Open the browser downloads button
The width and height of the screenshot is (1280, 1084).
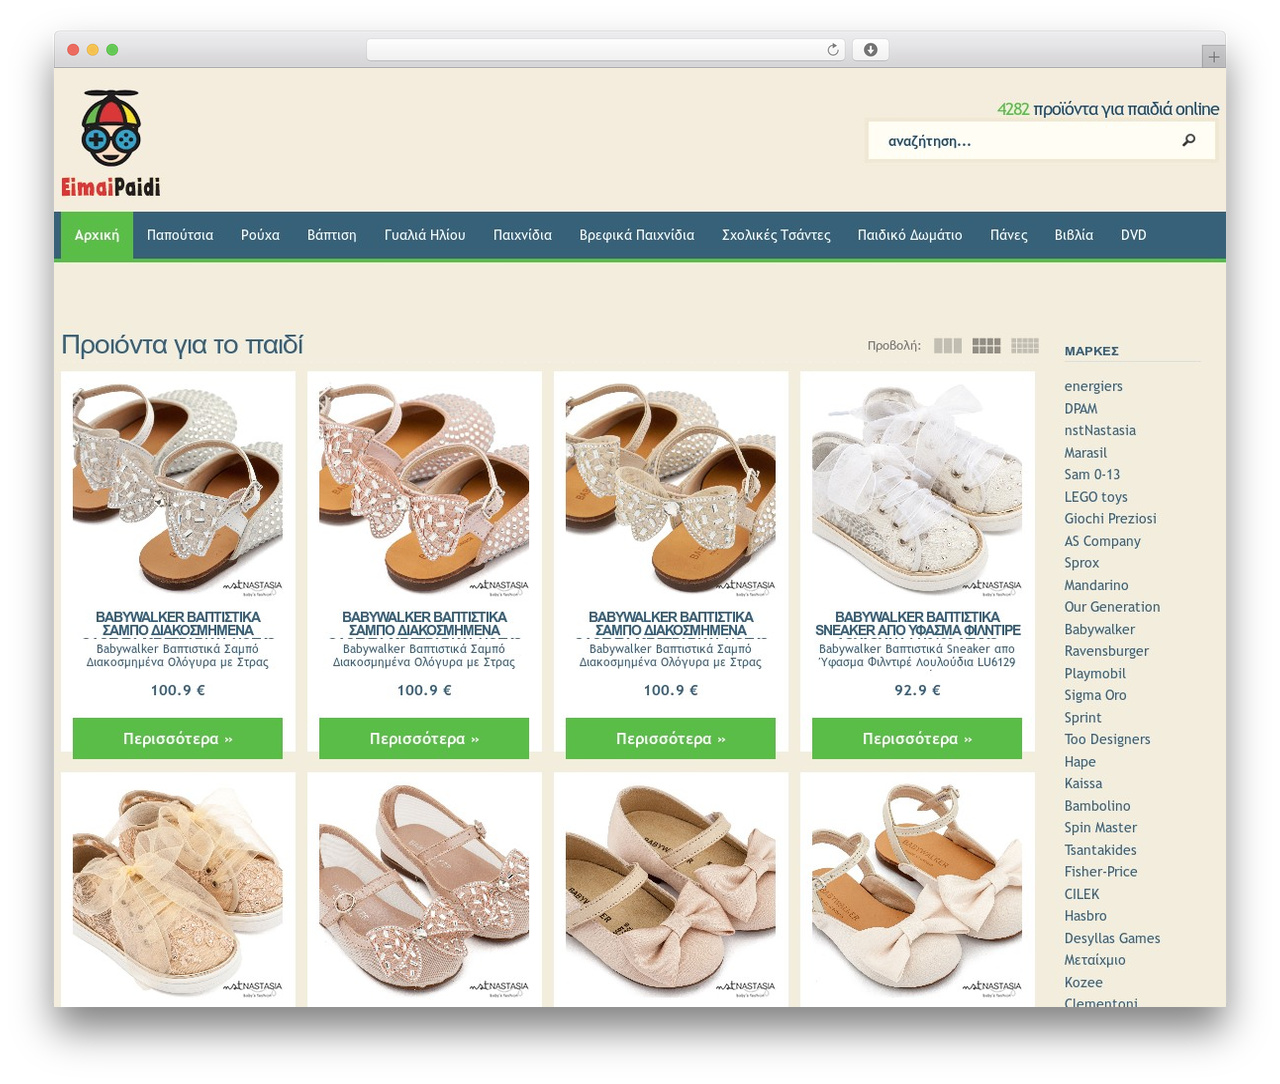tap(870, 50)
